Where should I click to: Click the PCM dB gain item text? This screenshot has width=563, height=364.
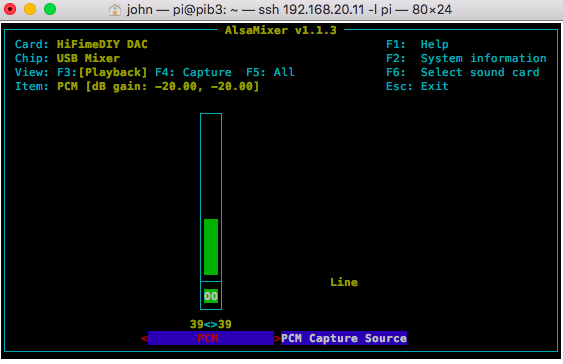click(x=158, y=87)
